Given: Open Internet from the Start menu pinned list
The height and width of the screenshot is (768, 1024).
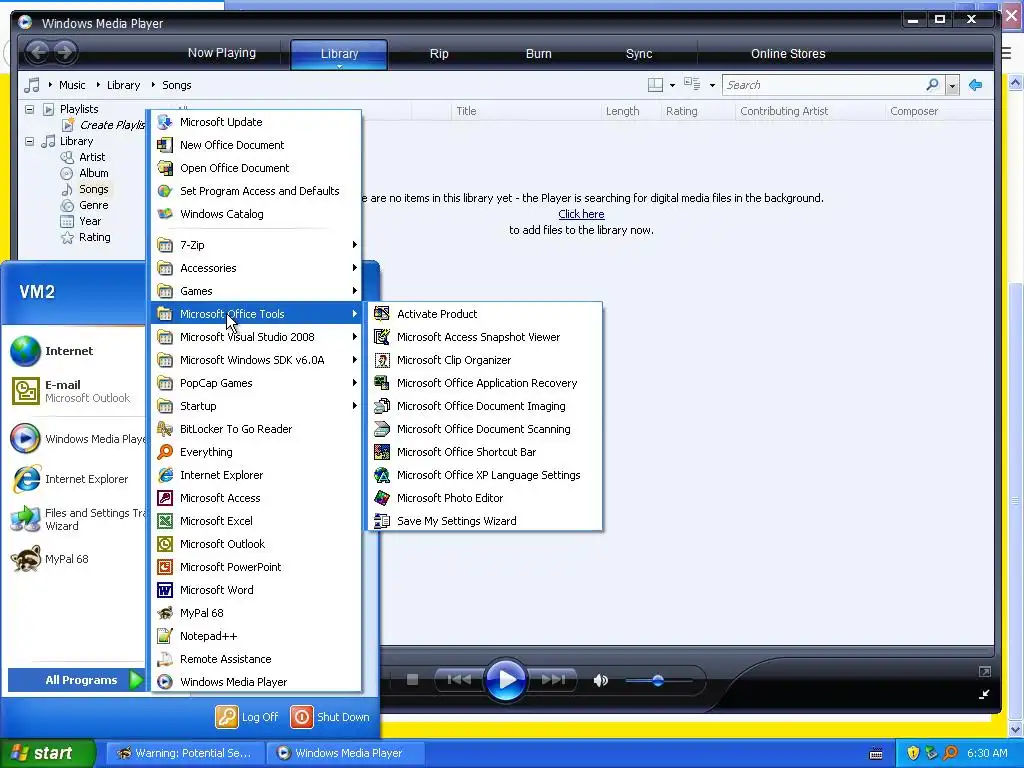Looking at the screenshot, I should (73, 351).
